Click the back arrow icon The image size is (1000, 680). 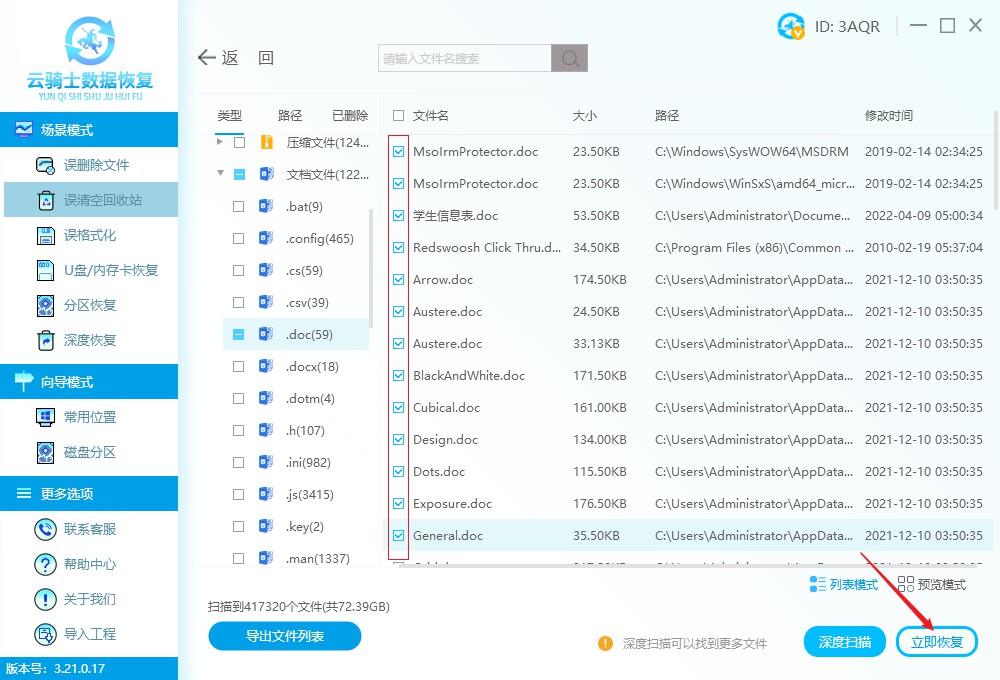coord(207,57)
